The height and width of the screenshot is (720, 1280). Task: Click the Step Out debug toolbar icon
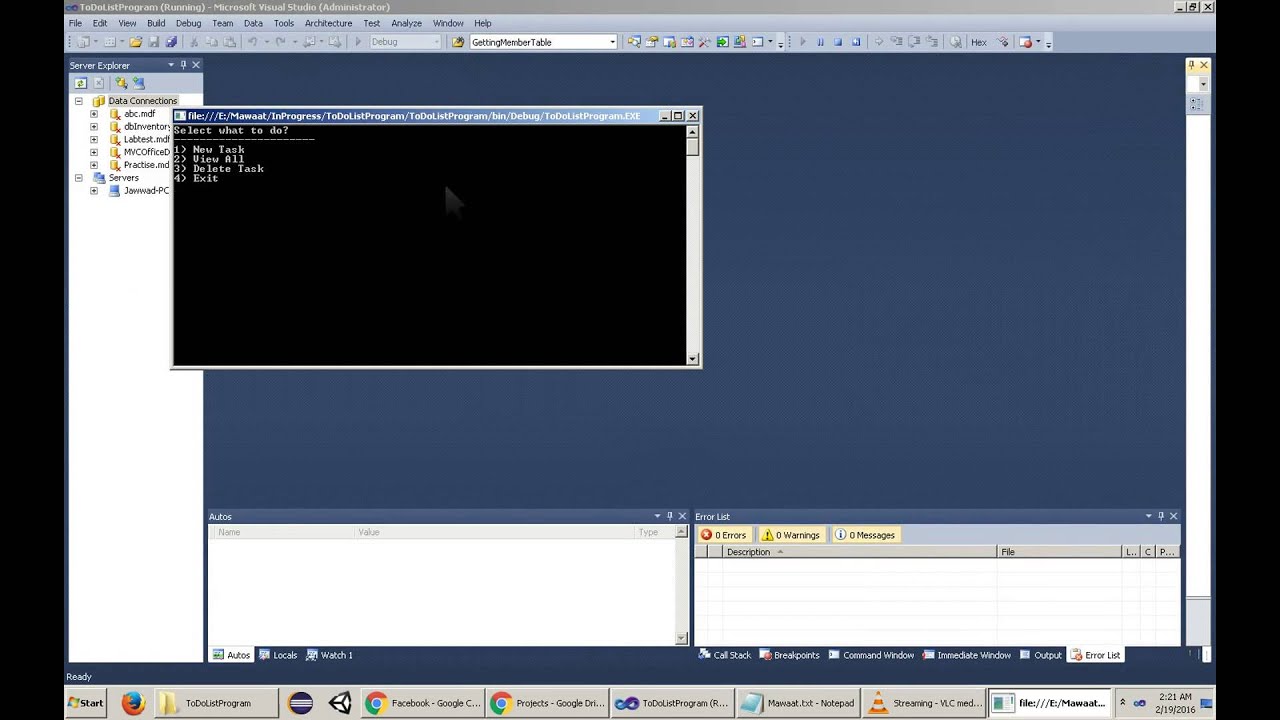(932, 42)
